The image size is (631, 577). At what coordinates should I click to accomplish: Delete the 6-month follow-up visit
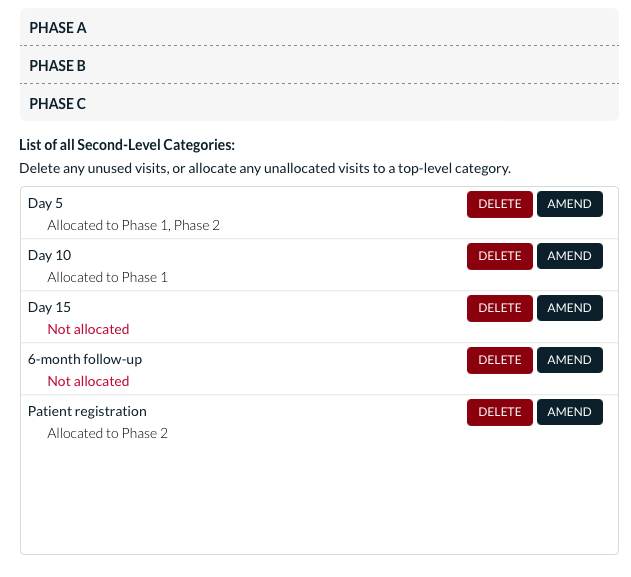[499, 360]
